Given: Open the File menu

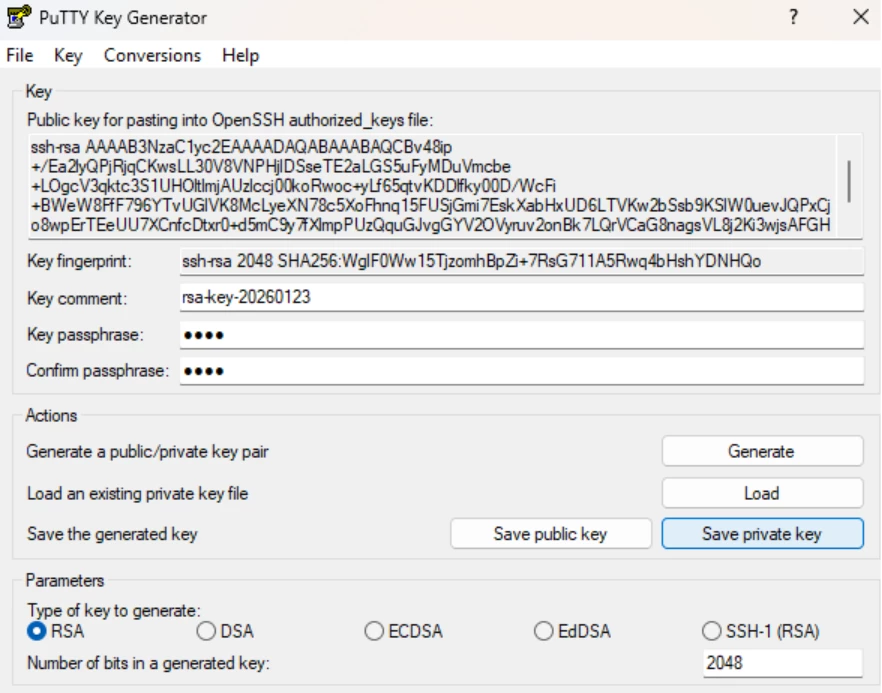Looking at the screenshot, I should (20, 55).
